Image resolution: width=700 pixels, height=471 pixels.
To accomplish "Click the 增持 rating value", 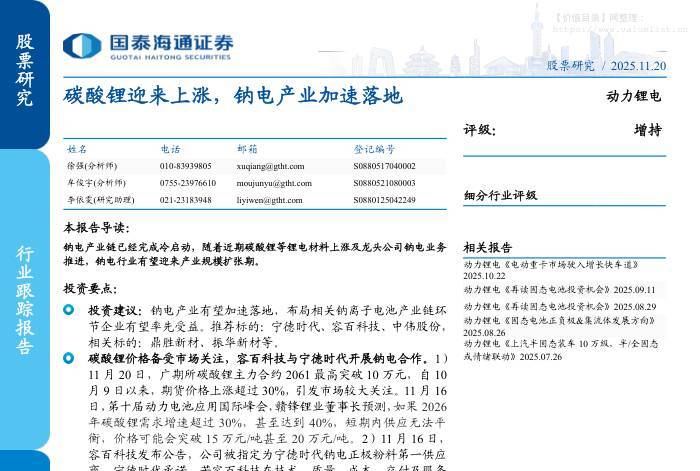I will click(x=648, y=130).
